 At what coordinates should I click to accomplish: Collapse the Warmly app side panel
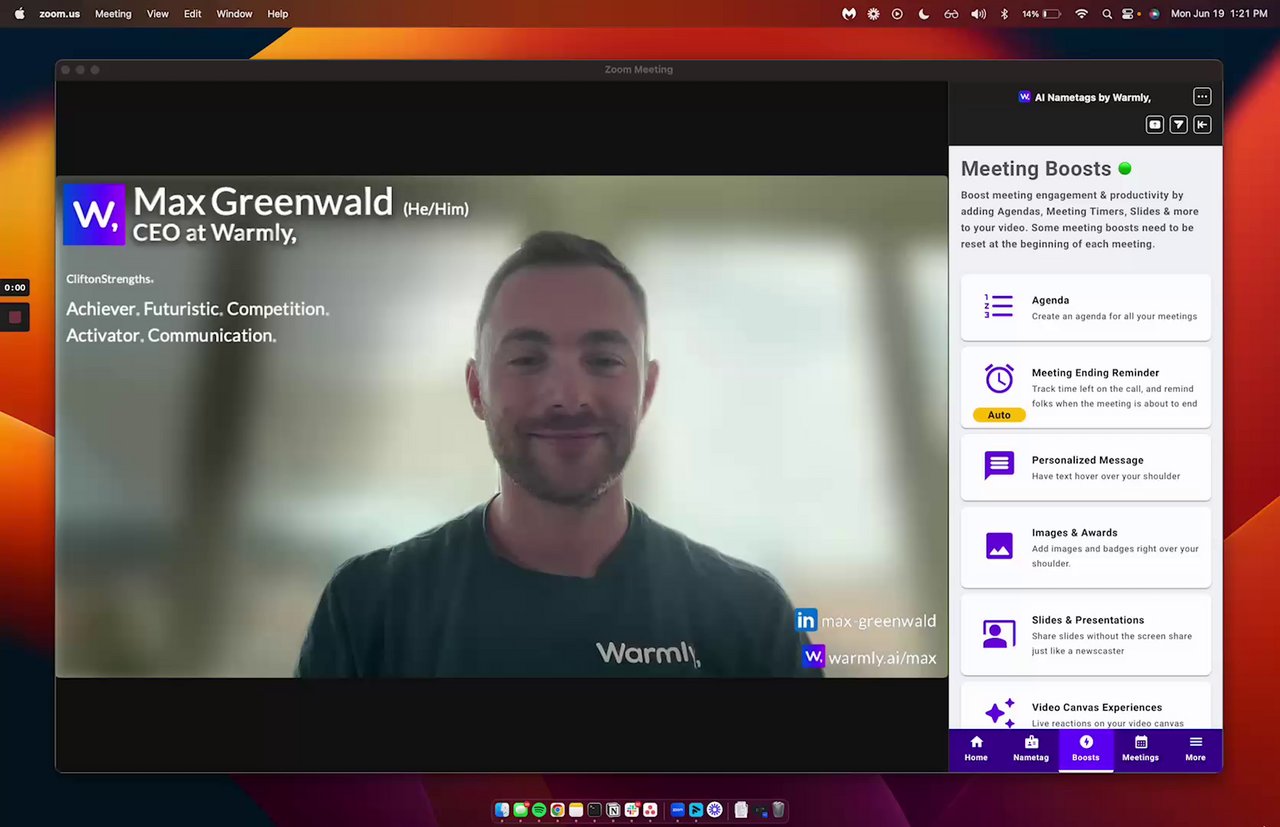pyautogui.click(x=1202, y=124)
